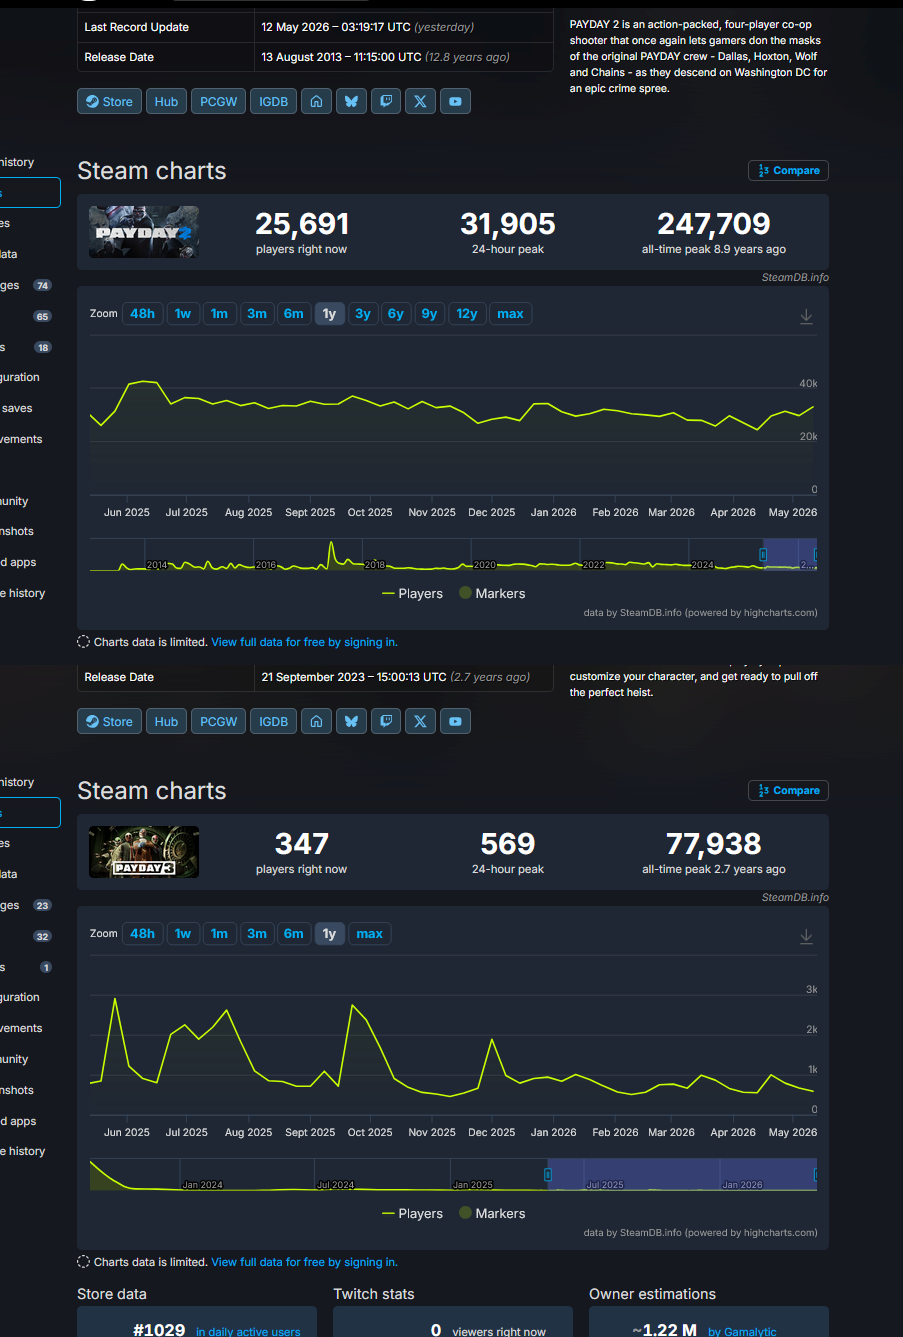Open sign-in link below PAYDAY 3 chart

tap(304, 1262)
